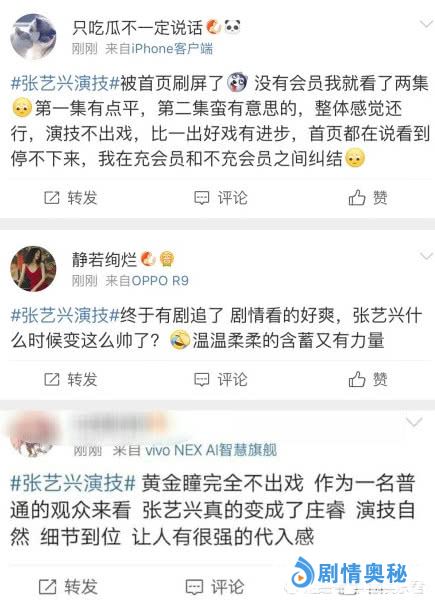Open the #张艺兴演技# hashtag in the first post
The image size is (435, 603).
(x=65, y=83)
